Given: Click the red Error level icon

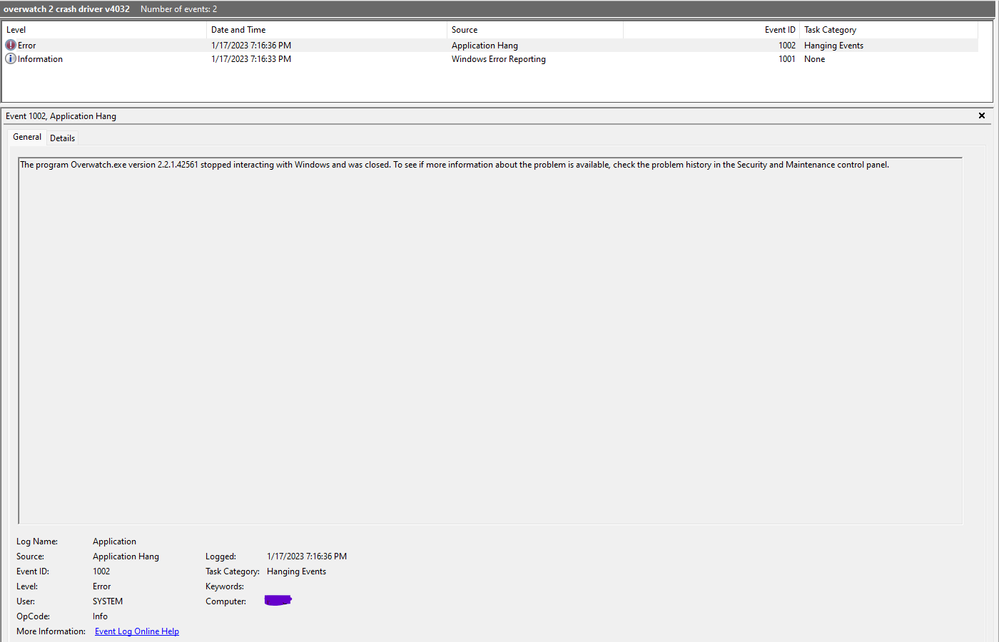Looking at the screenshot, I should tap(10, 45).
